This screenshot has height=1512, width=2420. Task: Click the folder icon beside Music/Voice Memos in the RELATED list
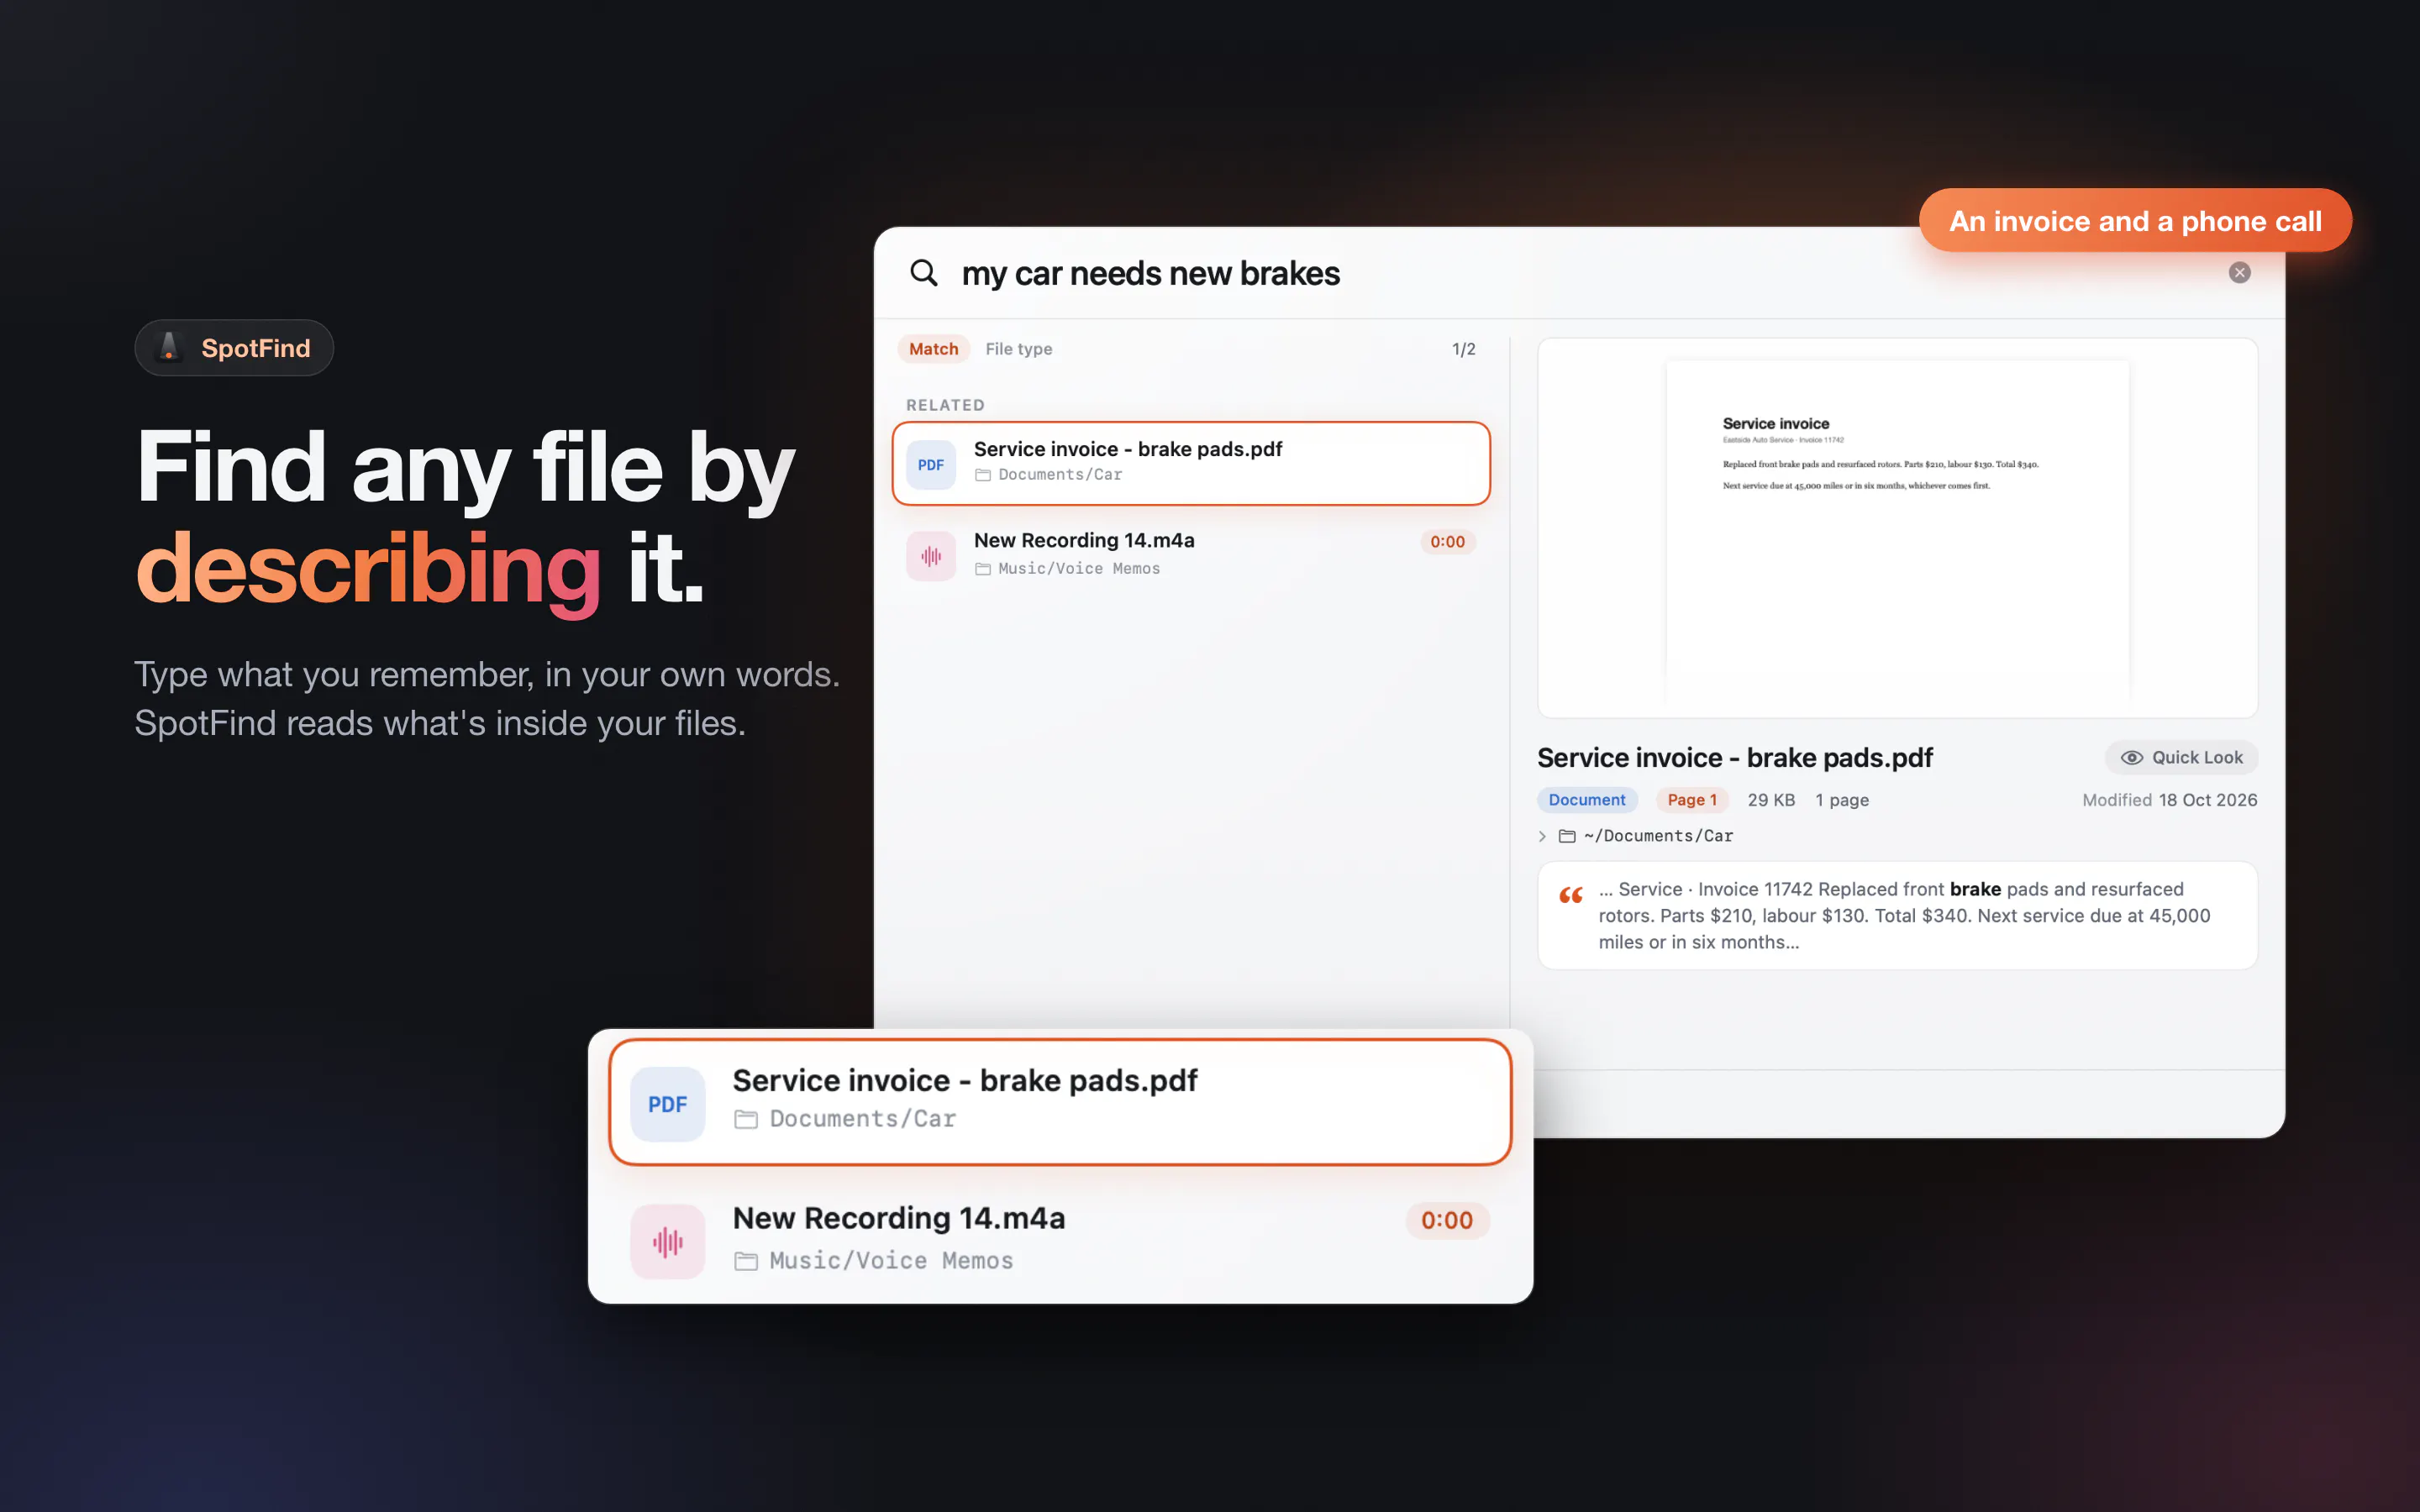[x=983, y=569]
